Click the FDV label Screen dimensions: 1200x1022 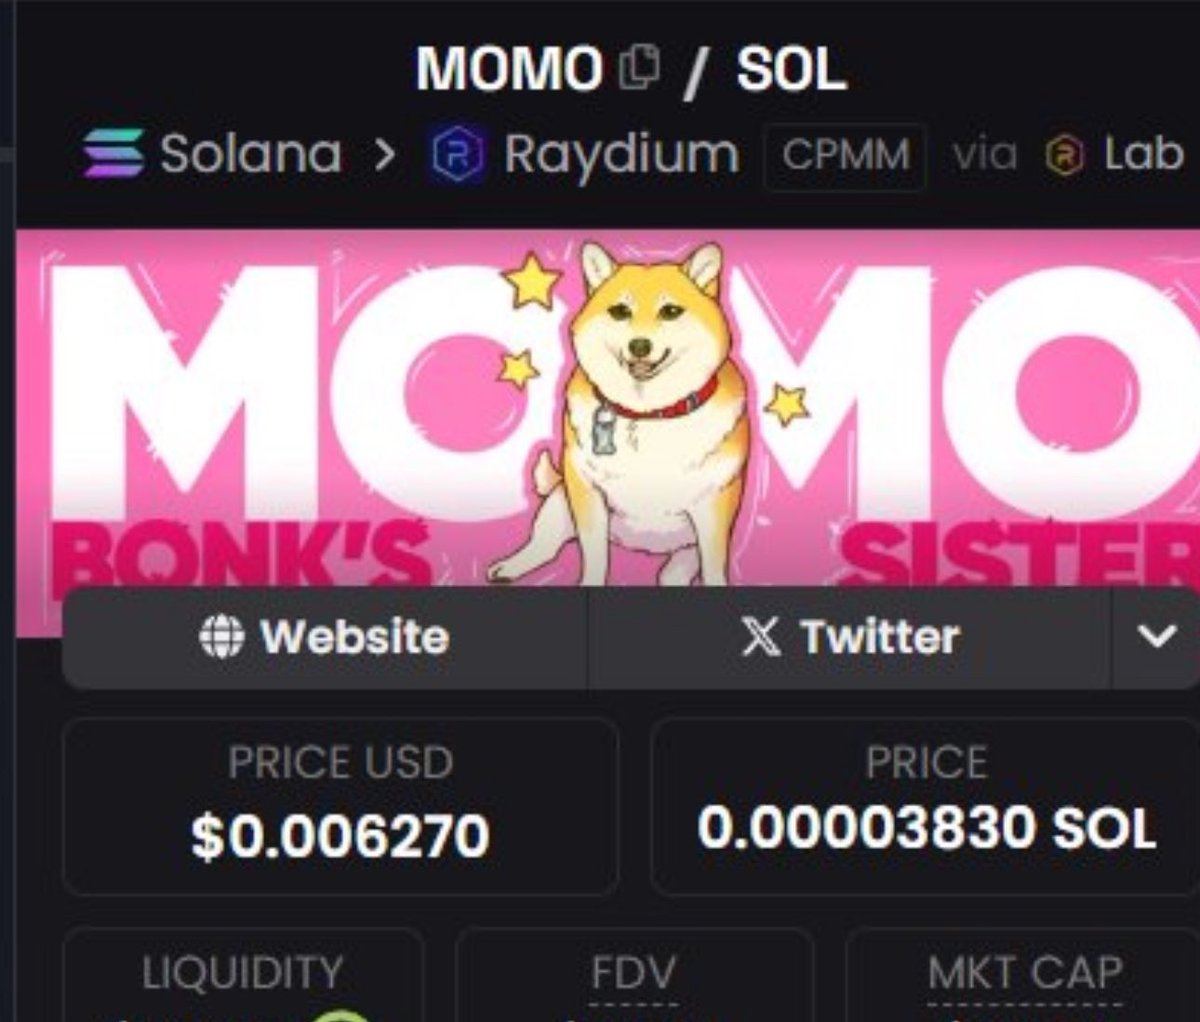point(633,973)
